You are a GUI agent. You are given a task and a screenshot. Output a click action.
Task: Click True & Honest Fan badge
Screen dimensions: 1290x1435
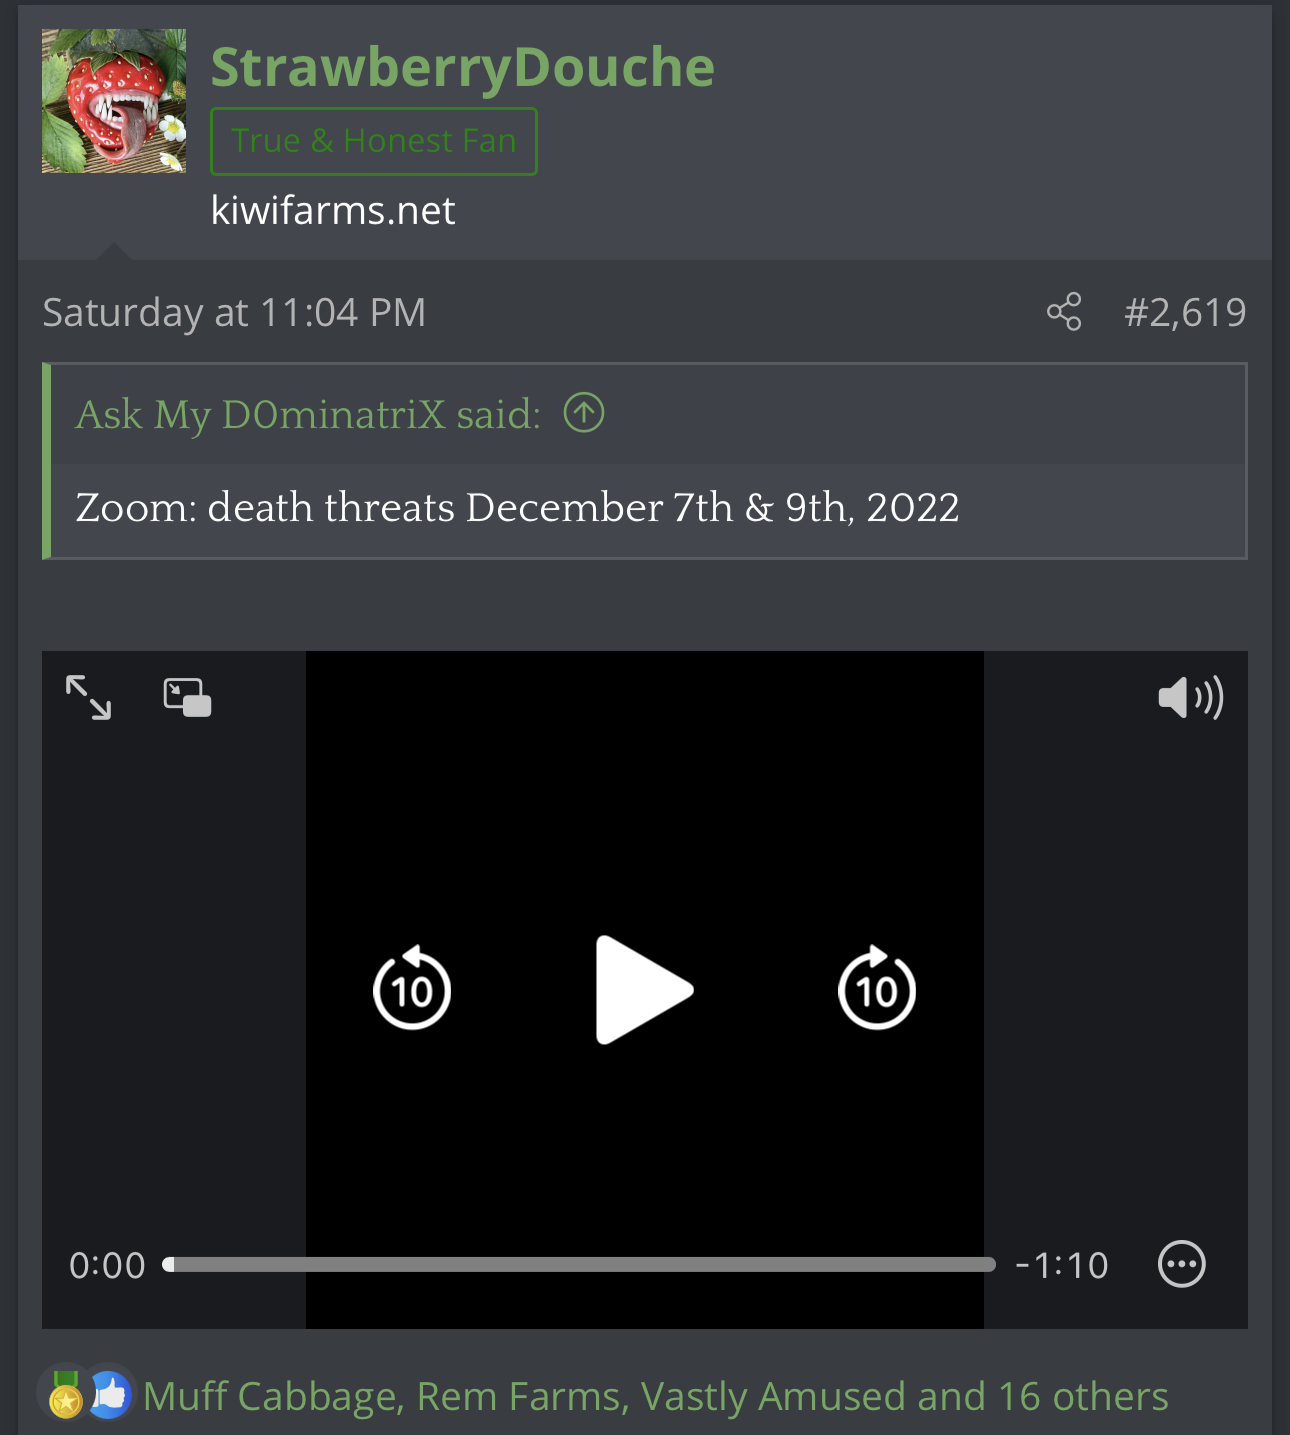pyautogui.click(x=374, y=141)
